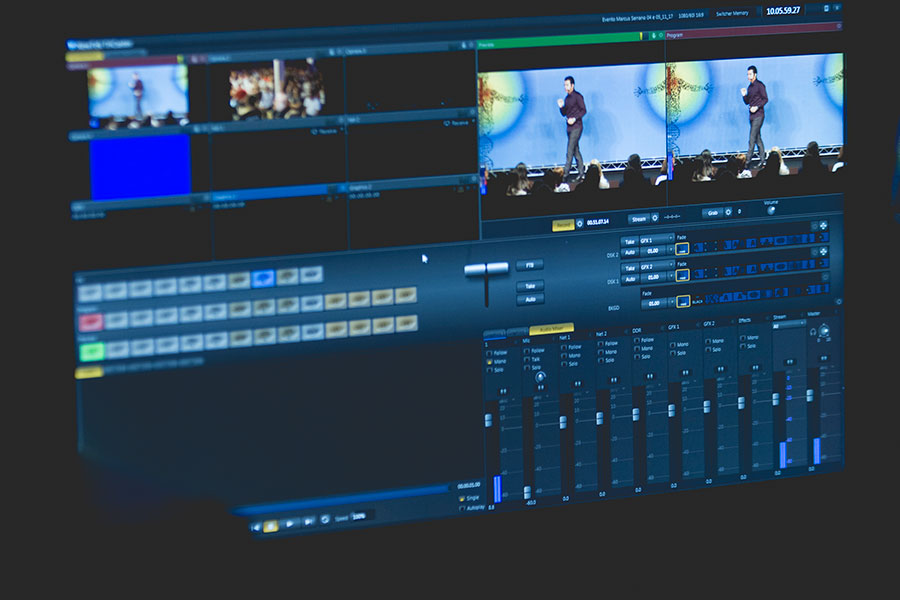Click the yellow Record button

click(563, 225)
